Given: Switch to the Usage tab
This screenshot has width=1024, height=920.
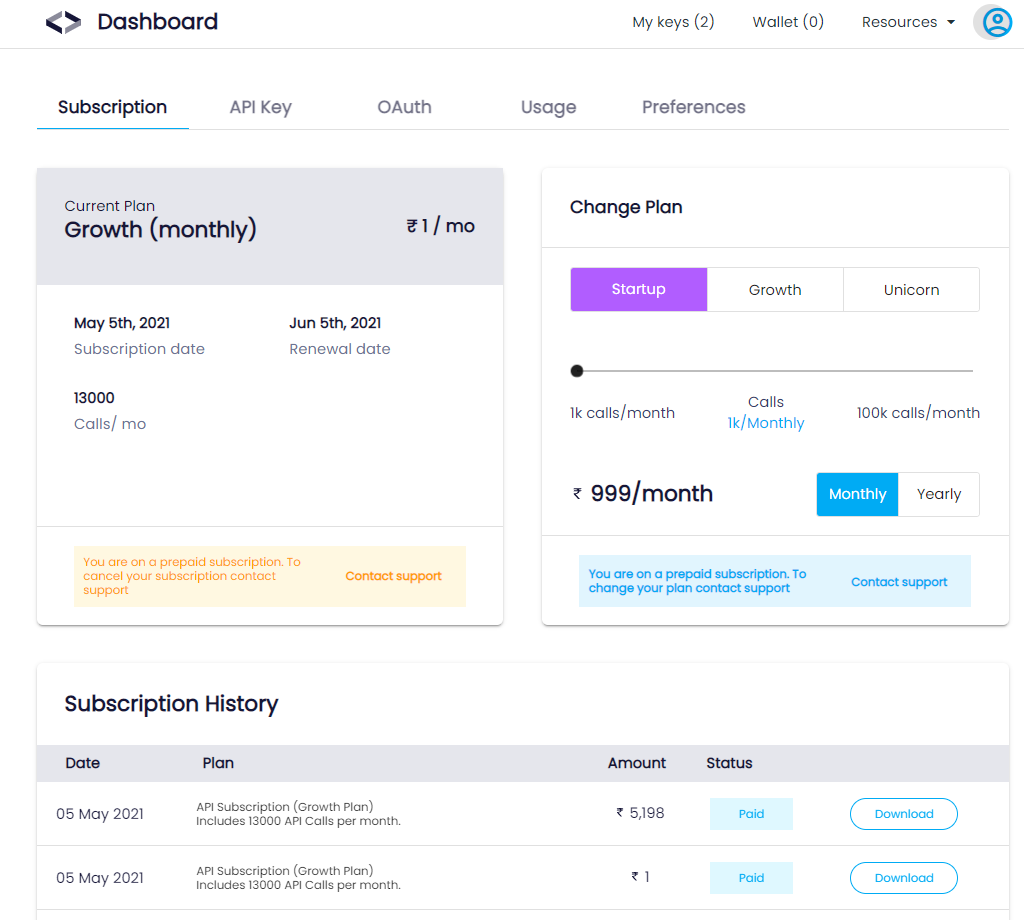Looking at the screenshot, I should [548, 107].
